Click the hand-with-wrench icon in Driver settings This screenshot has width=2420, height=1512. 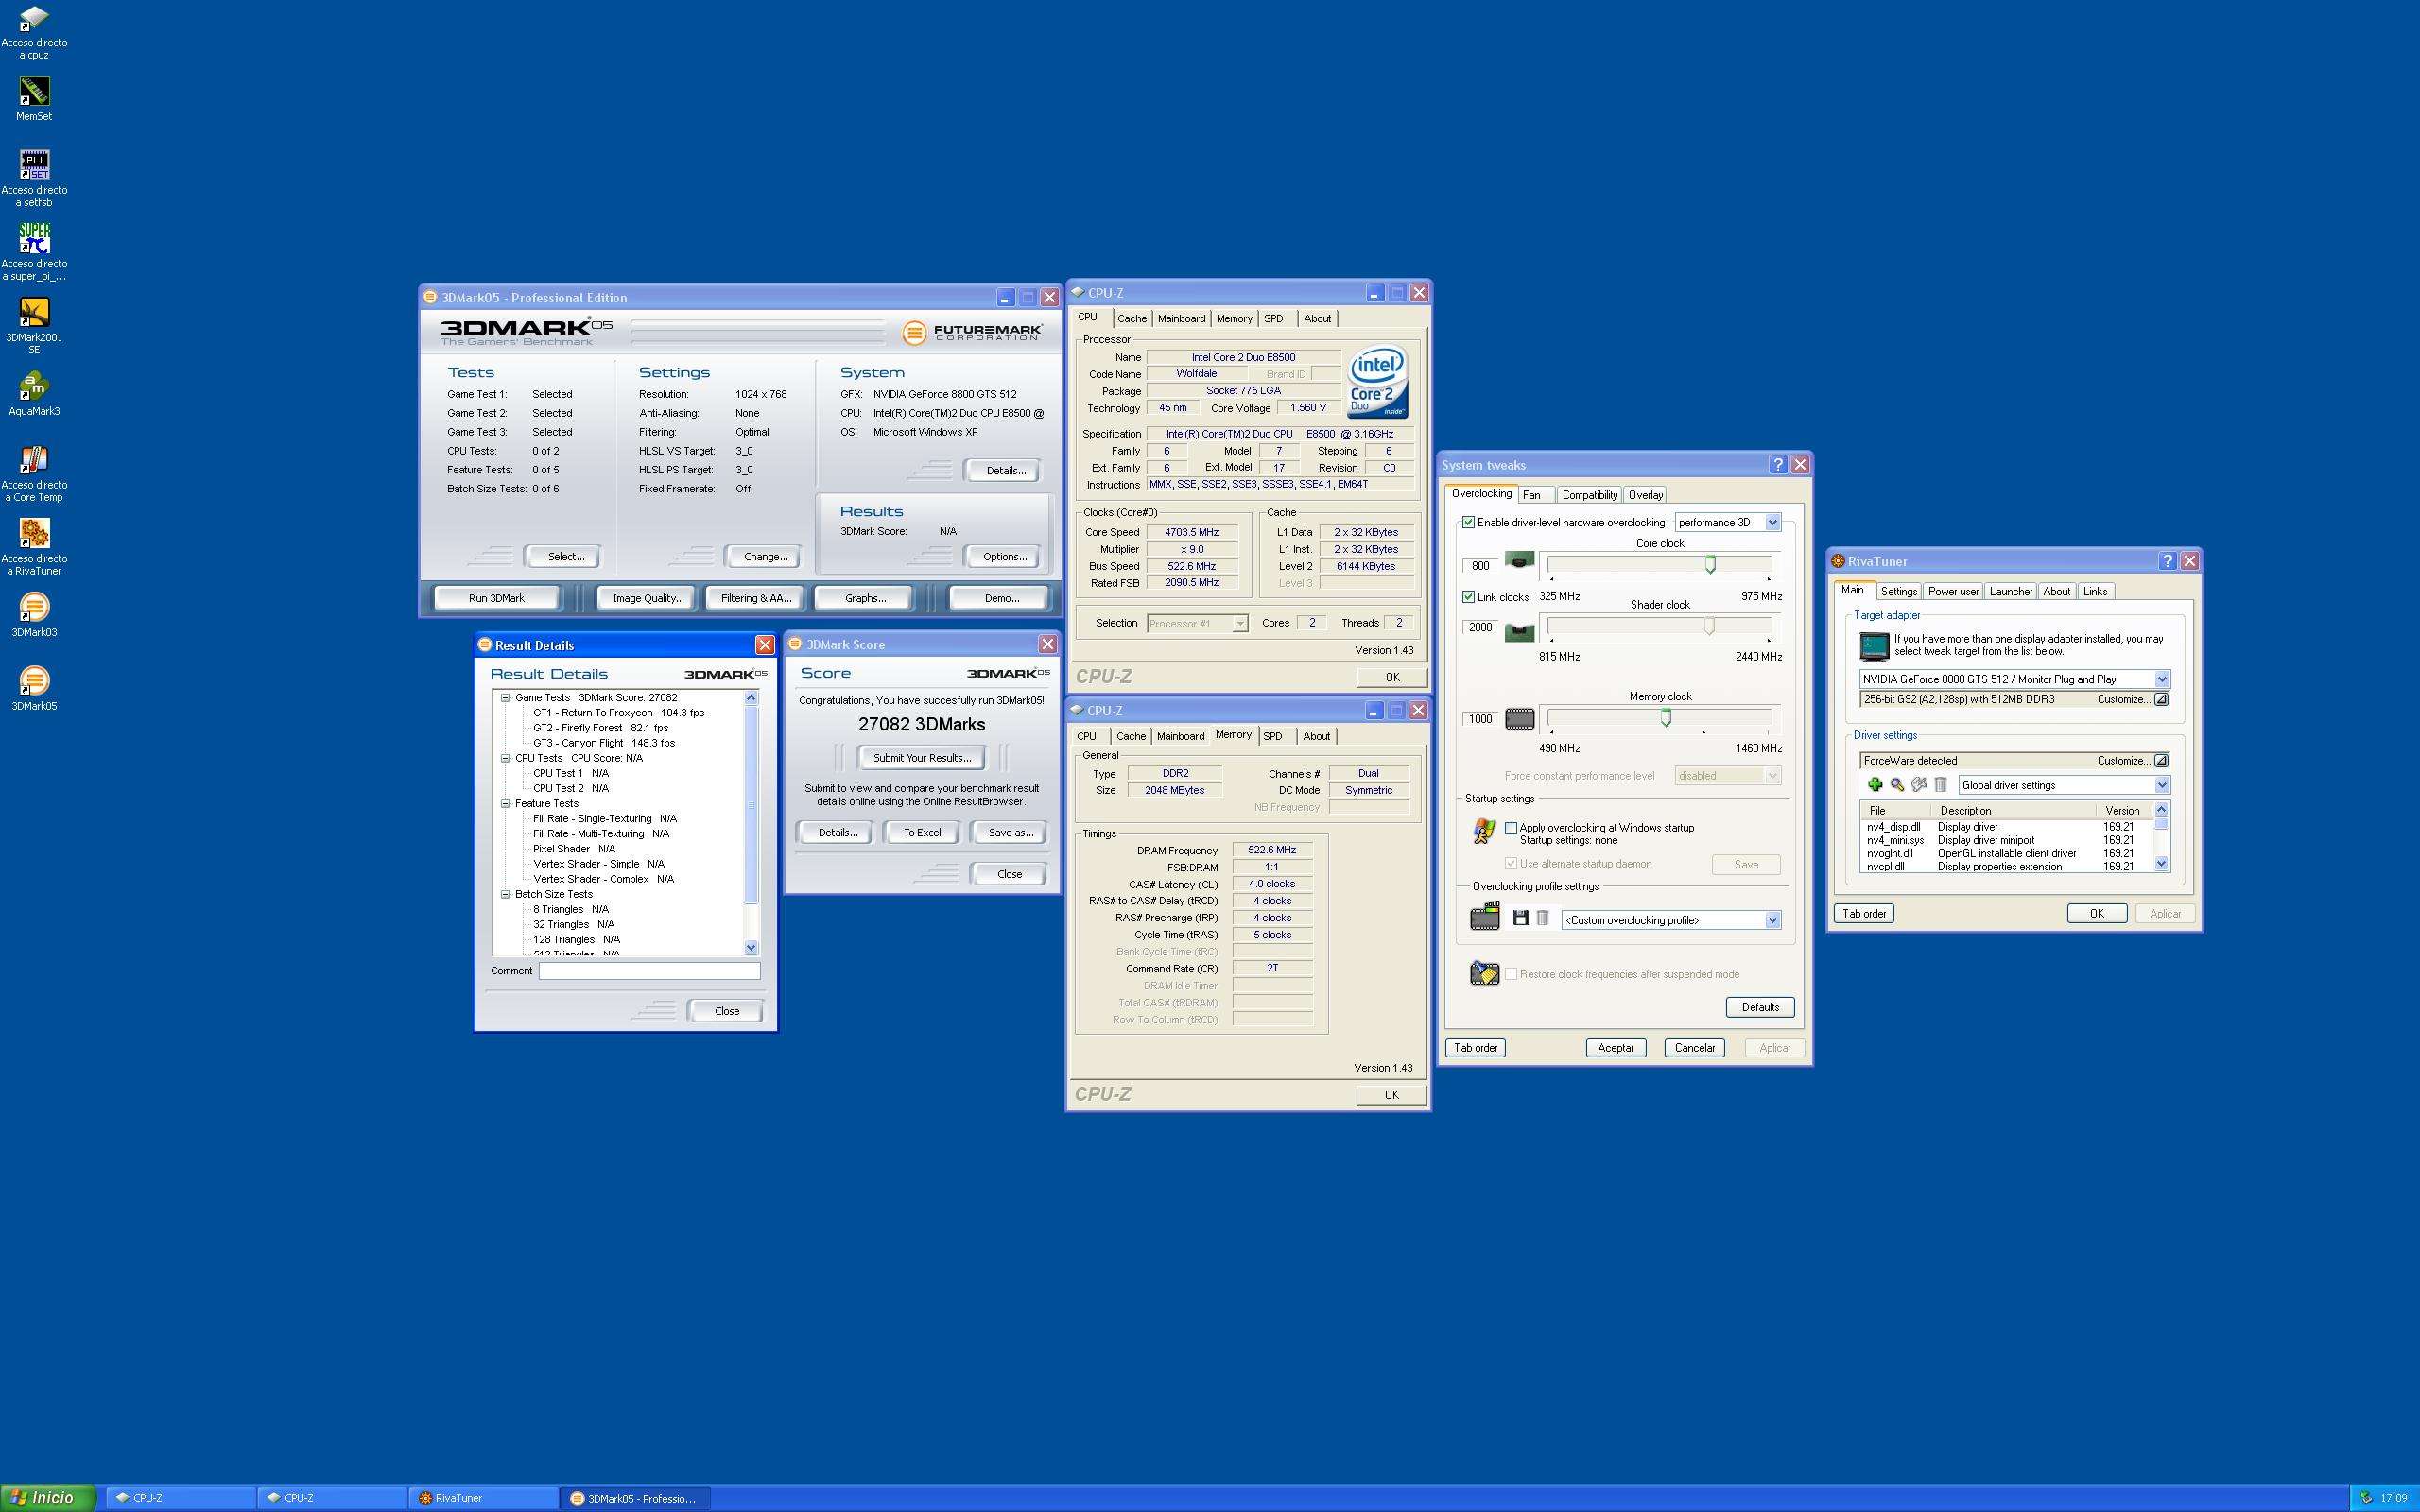pos(1918,785)
